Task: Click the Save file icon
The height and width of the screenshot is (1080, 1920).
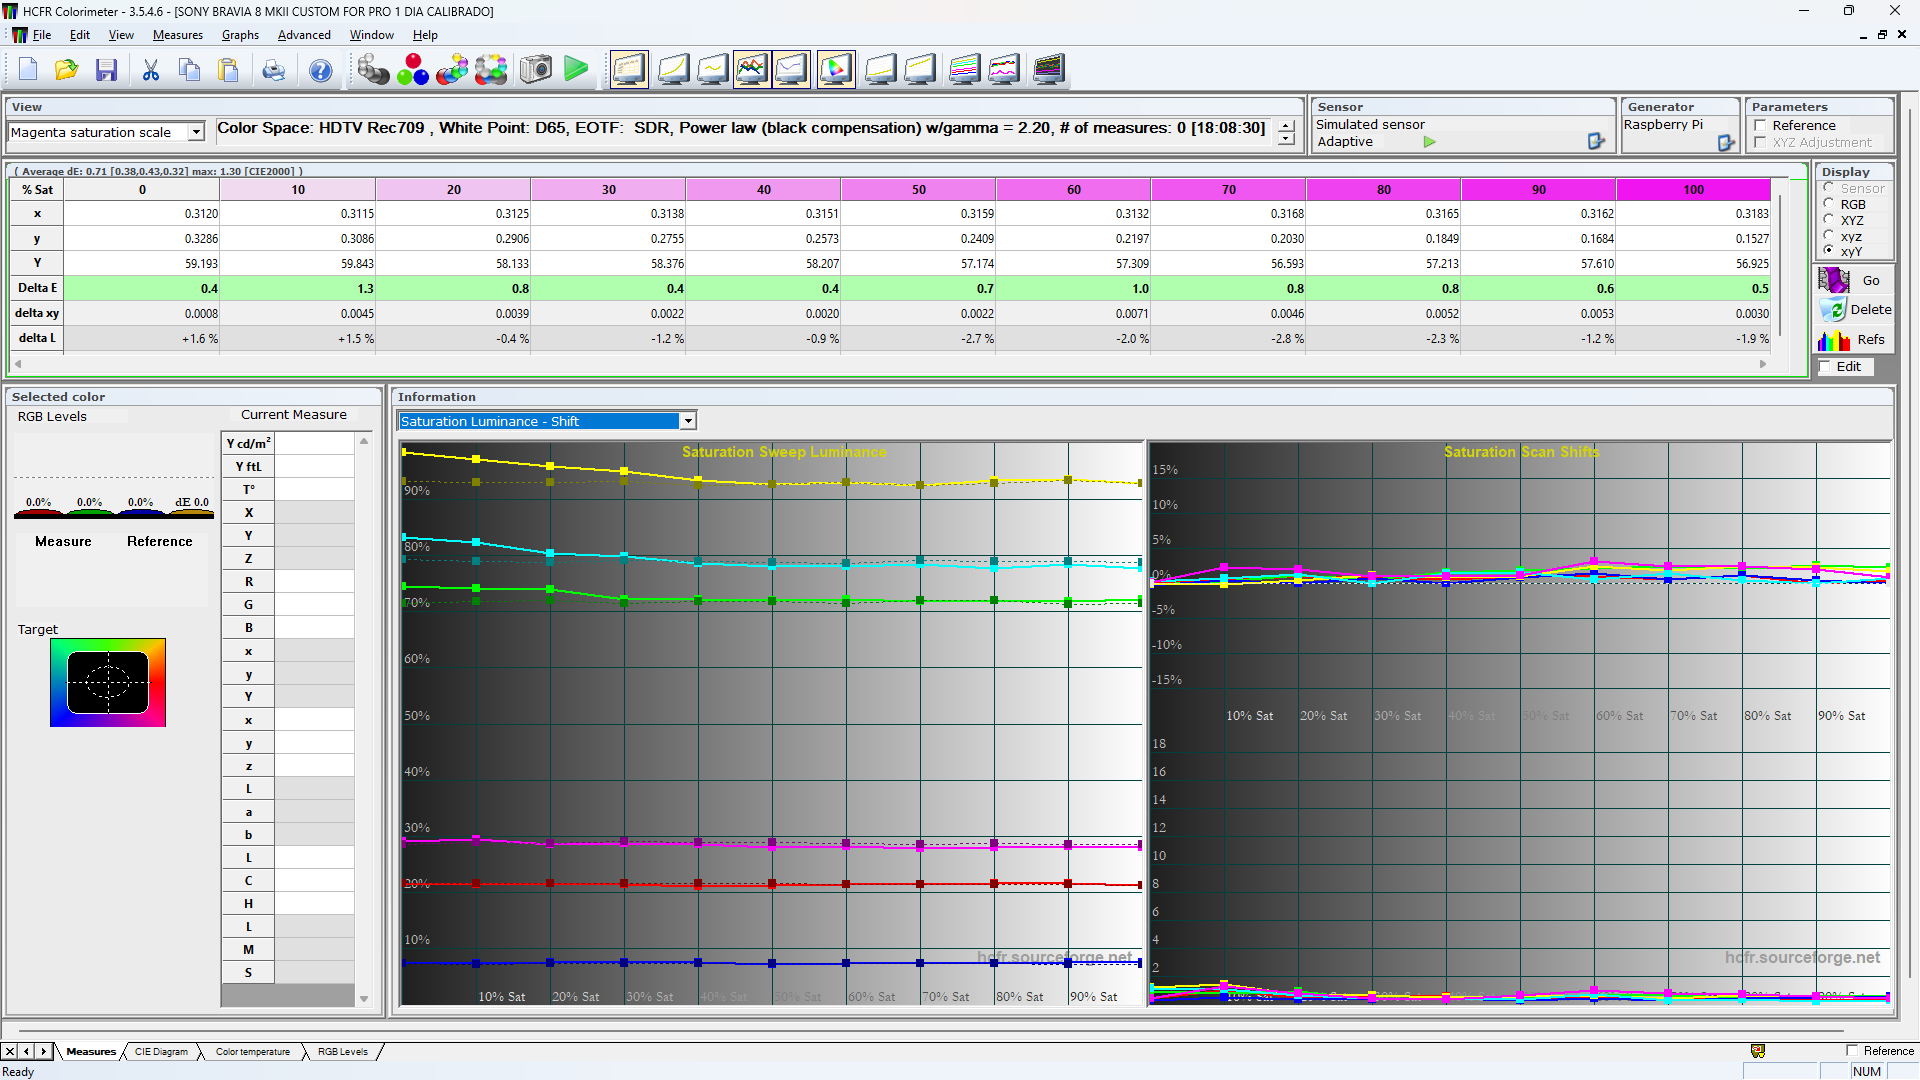Action: 106,70
